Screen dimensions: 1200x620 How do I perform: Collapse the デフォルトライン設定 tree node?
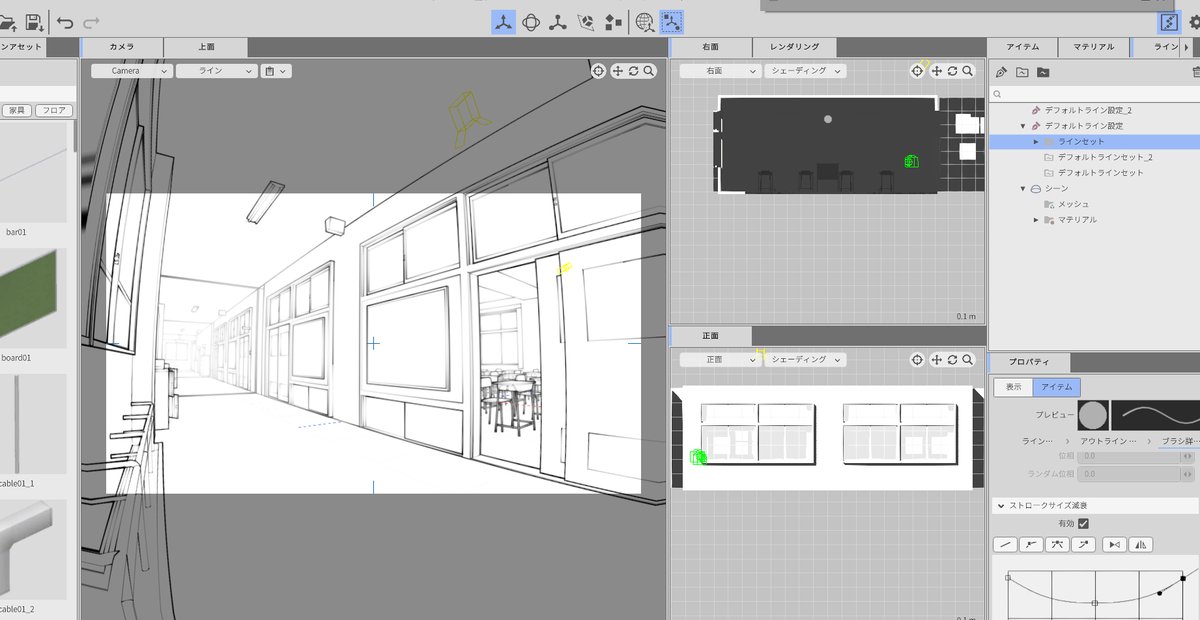1022,126
